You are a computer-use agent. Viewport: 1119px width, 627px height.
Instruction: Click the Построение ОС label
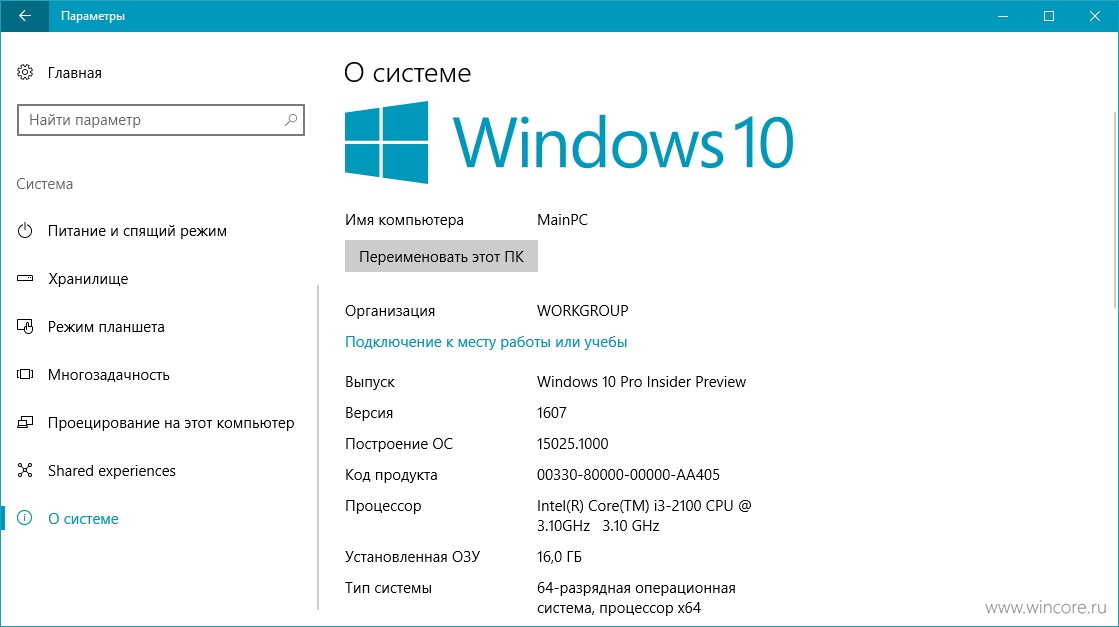tap(398, 444)
